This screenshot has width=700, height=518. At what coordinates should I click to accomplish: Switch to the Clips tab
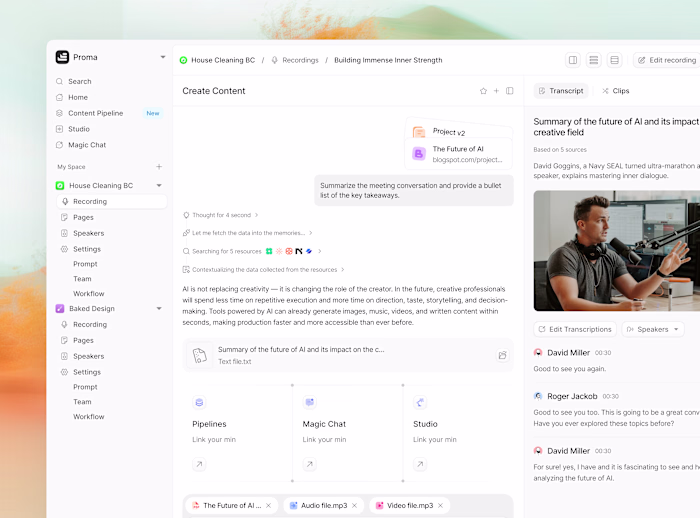coord(616,91)
